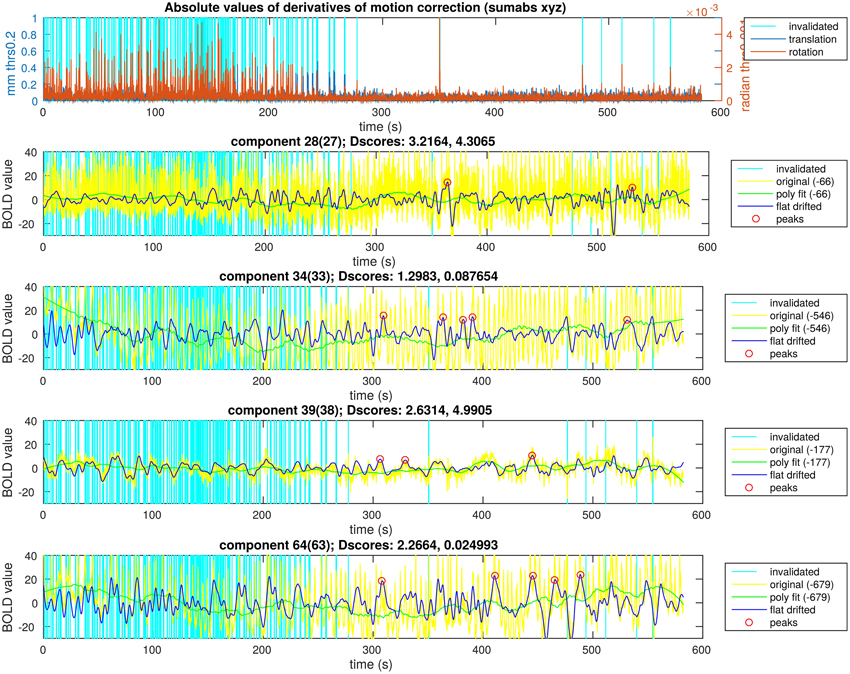The image size is (850, 674).
Task: Select 'translation' in the top plot legend
Action: click(812, 39)
